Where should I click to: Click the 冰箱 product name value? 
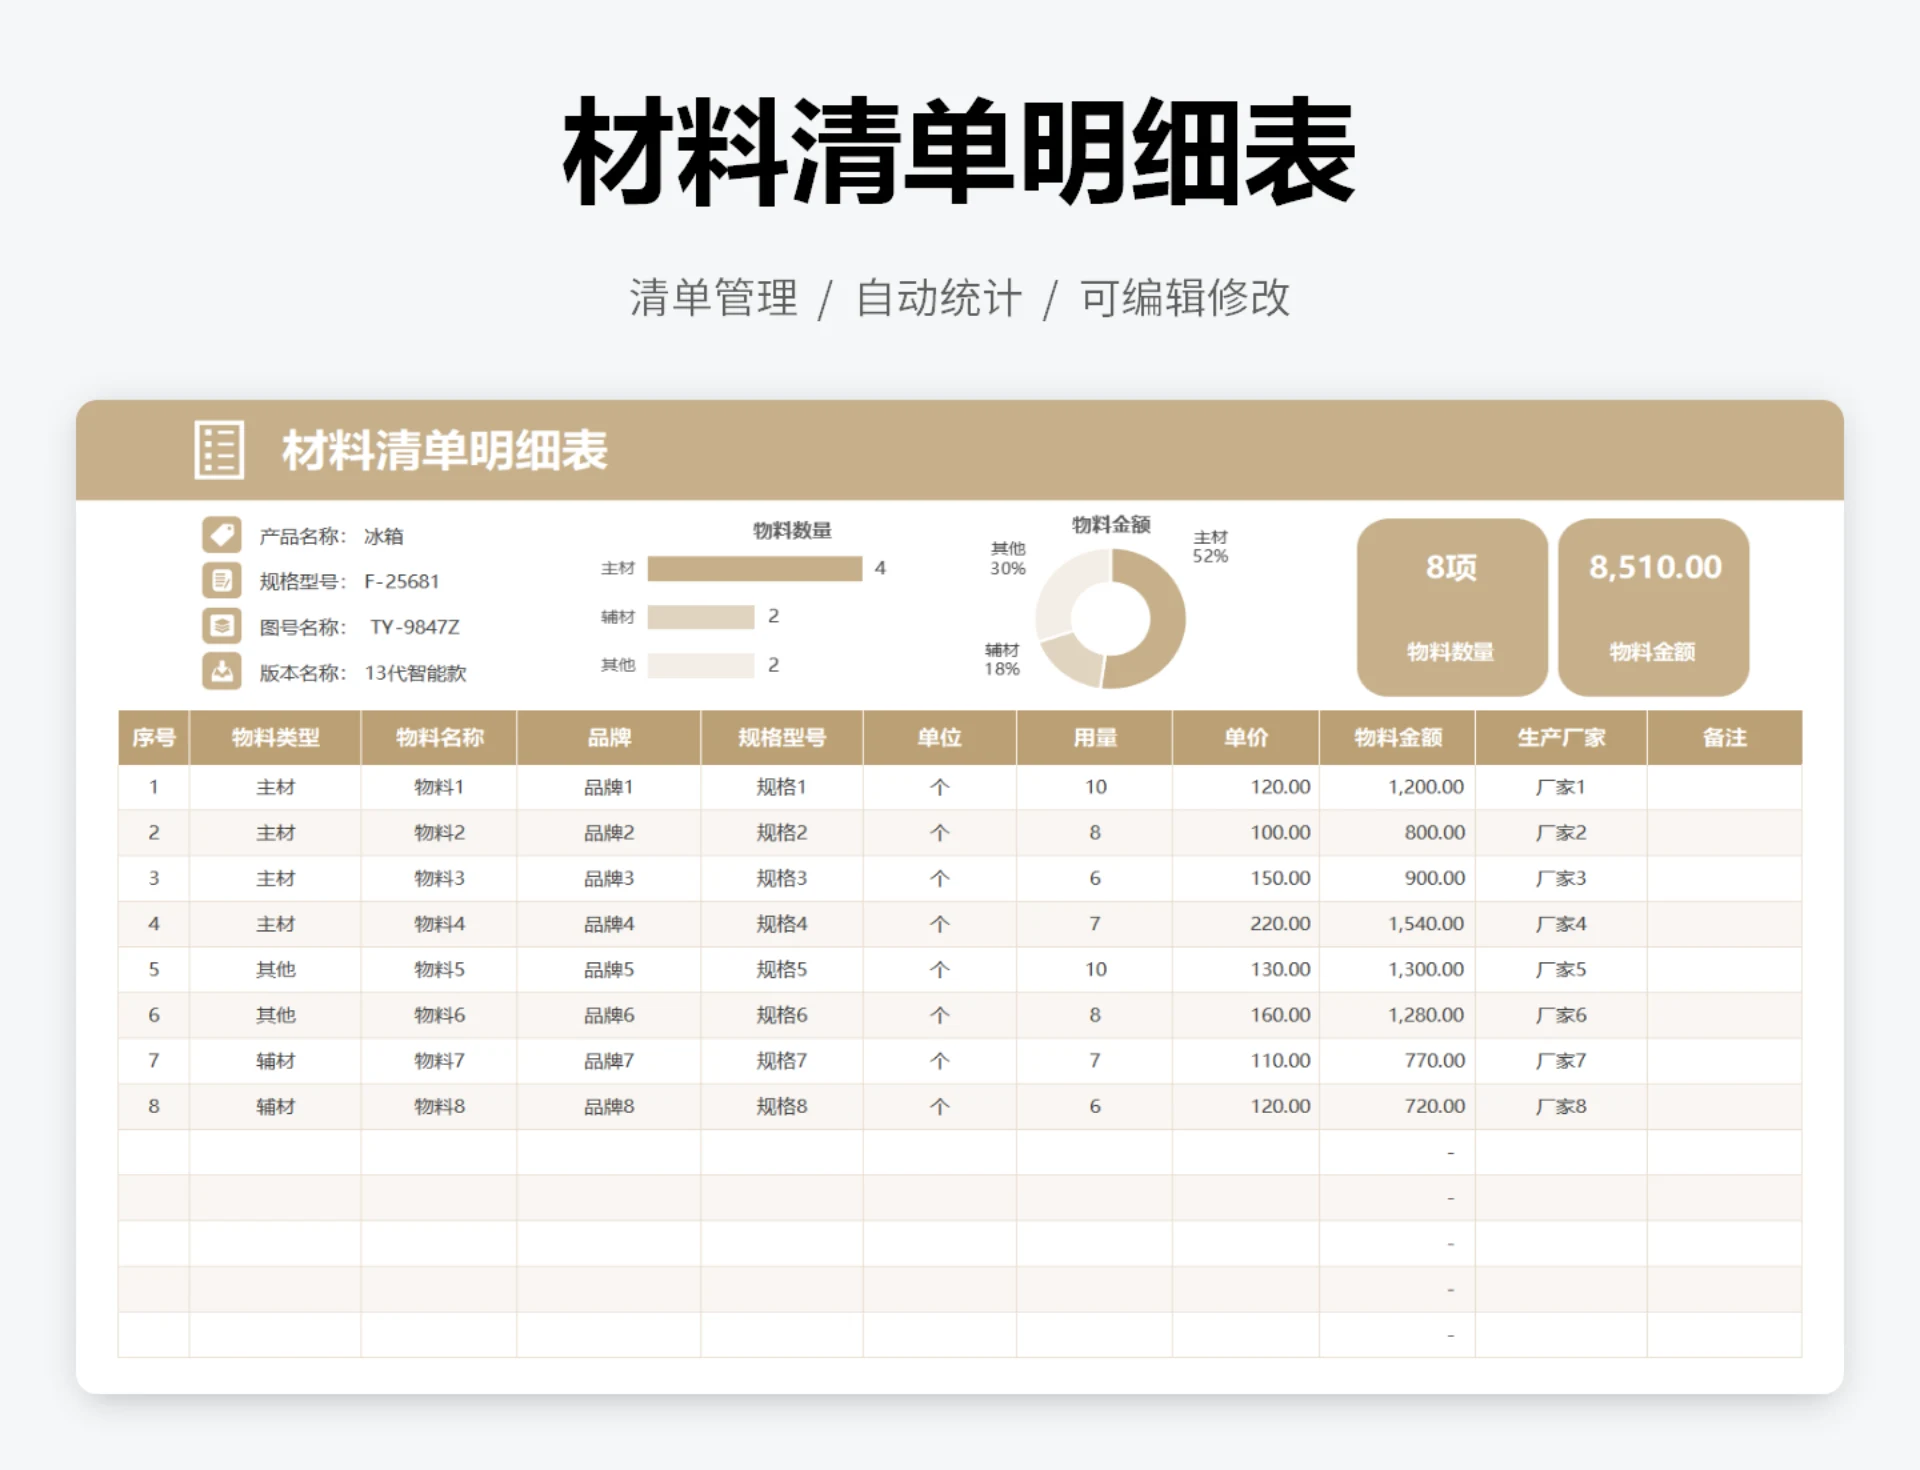tap(384, 536)
